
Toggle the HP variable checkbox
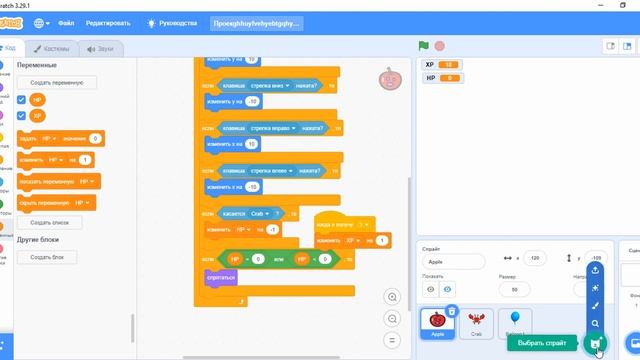[x=21, y=100]
